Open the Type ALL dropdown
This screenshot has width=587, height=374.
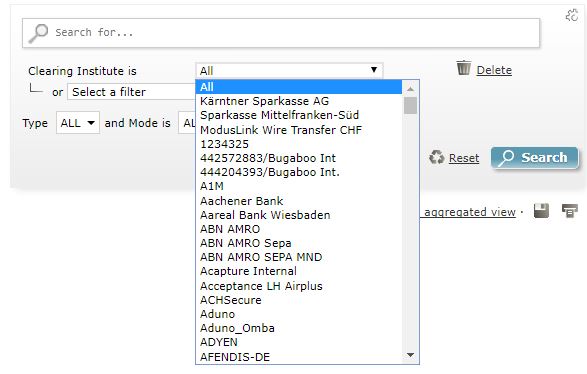pyautogui.click(x=77, y=123)
